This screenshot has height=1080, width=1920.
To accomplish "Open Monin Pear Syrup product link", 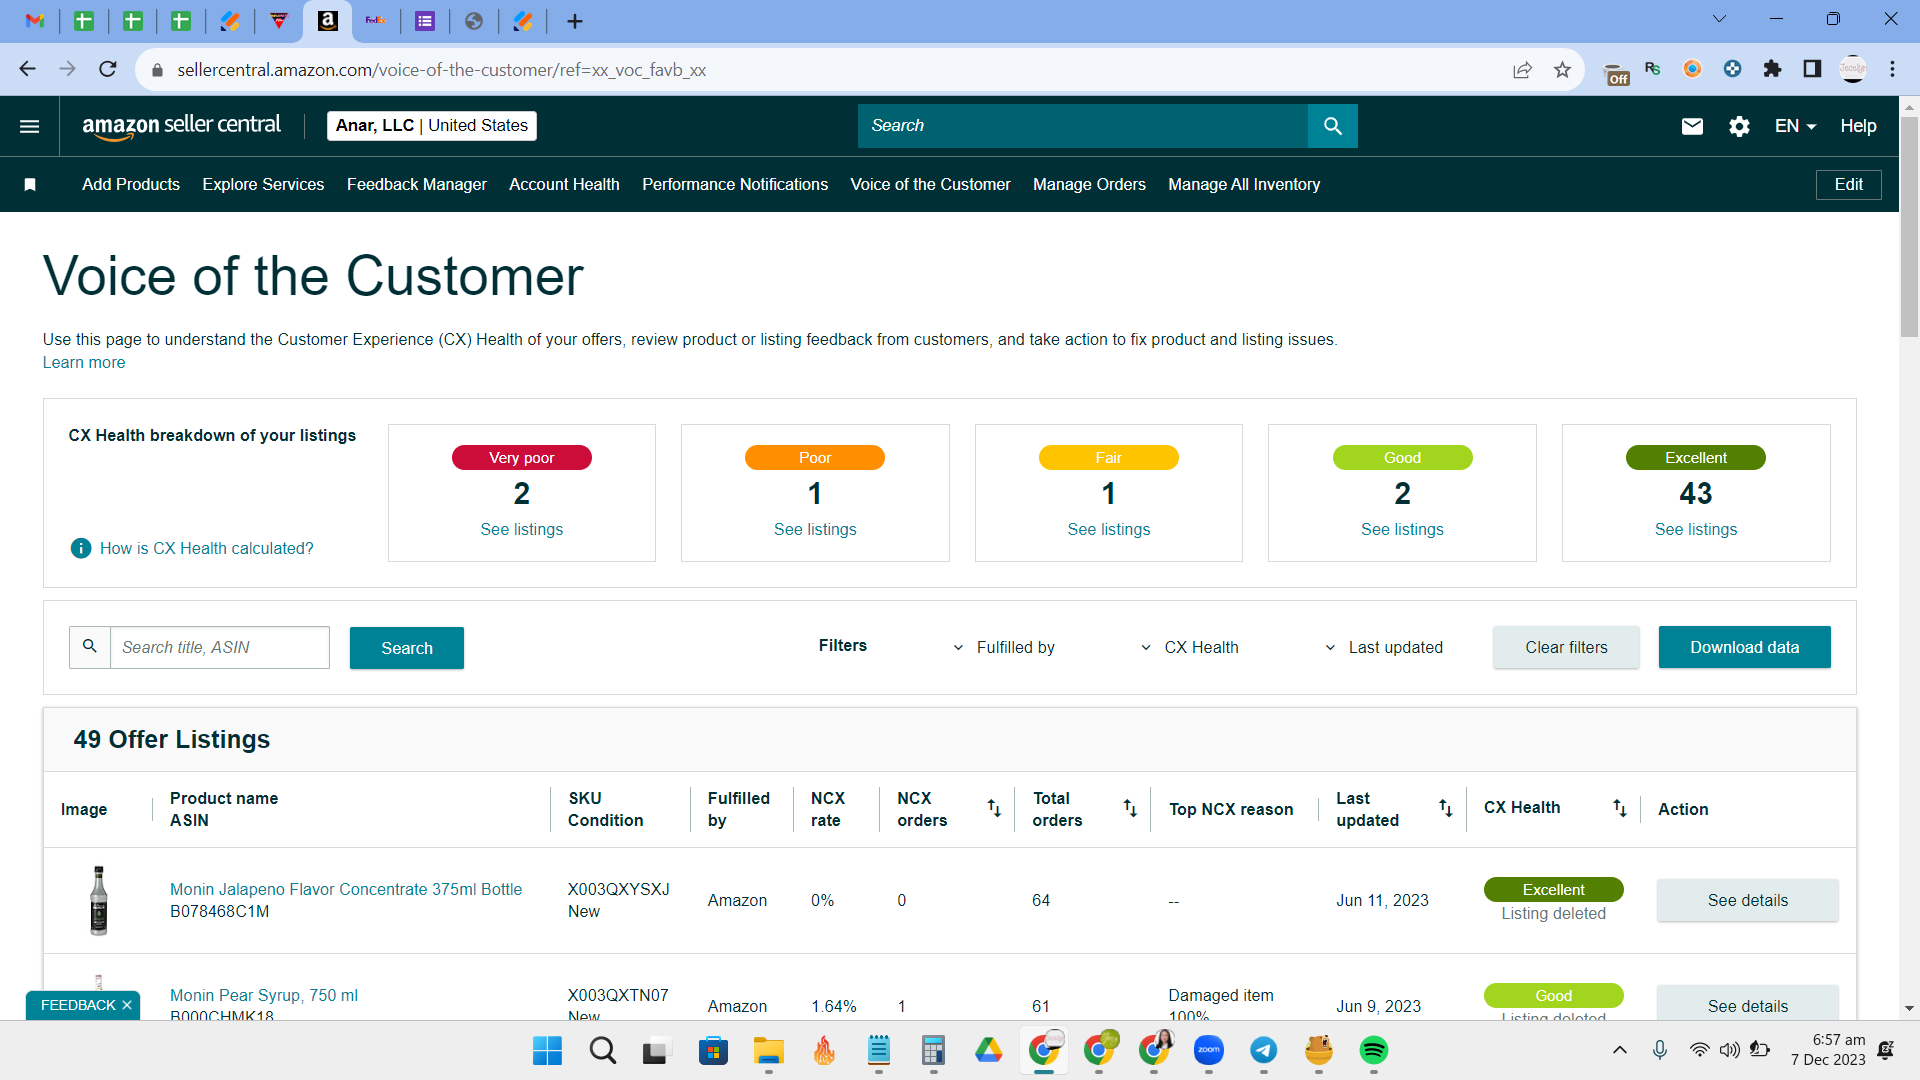I will point(264,996).
